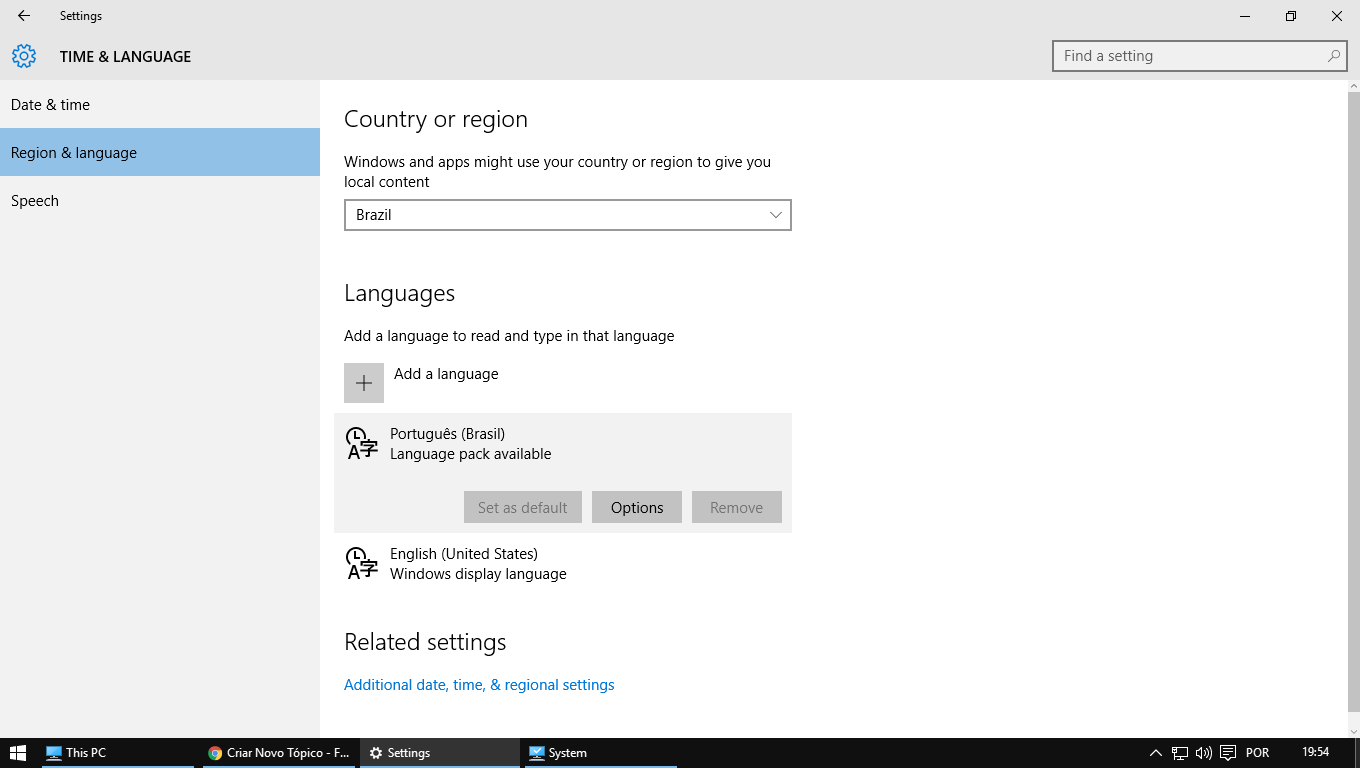Open Additional date, time, & regional settings
The height and width of the screenshot is (768, 1360).
coord(479,685)
